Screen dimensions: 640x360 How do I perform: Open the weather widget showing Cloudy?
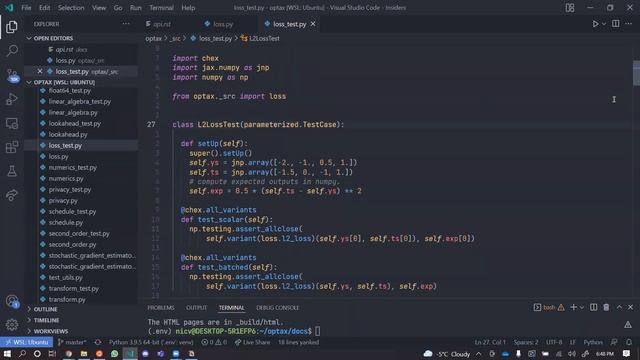point(447,353)
